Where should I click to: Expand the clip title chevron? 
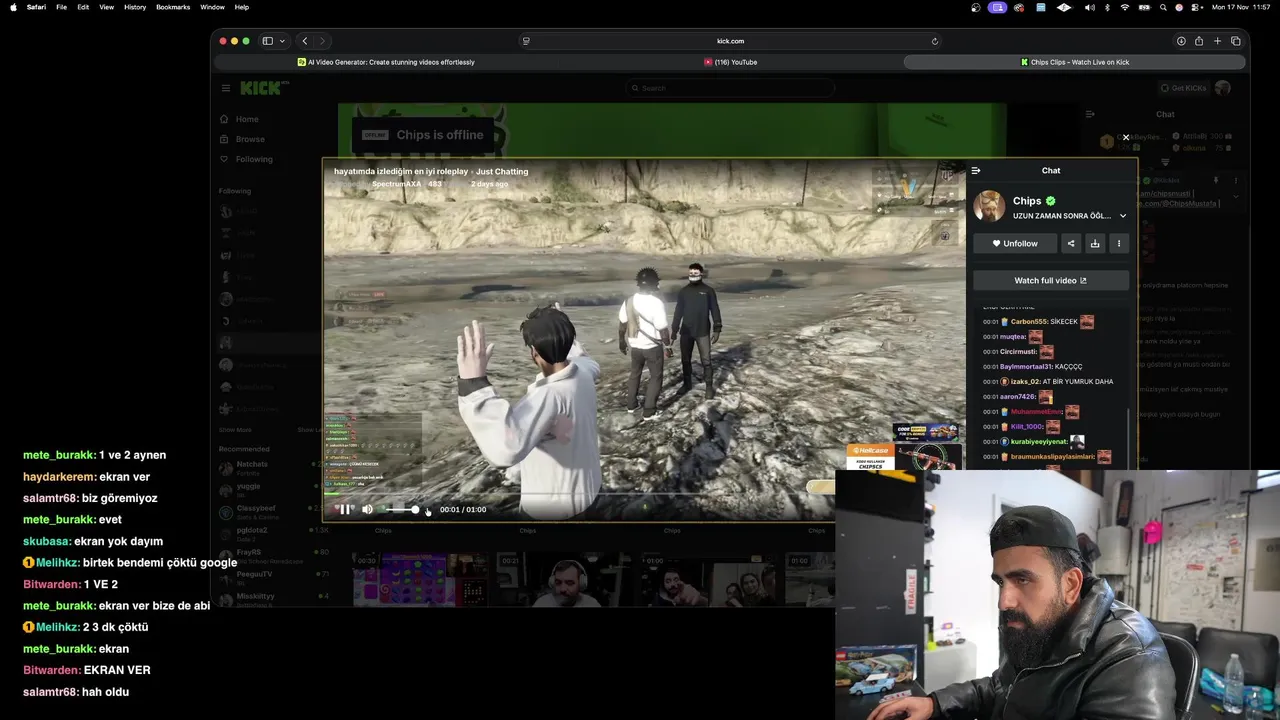1123,216
